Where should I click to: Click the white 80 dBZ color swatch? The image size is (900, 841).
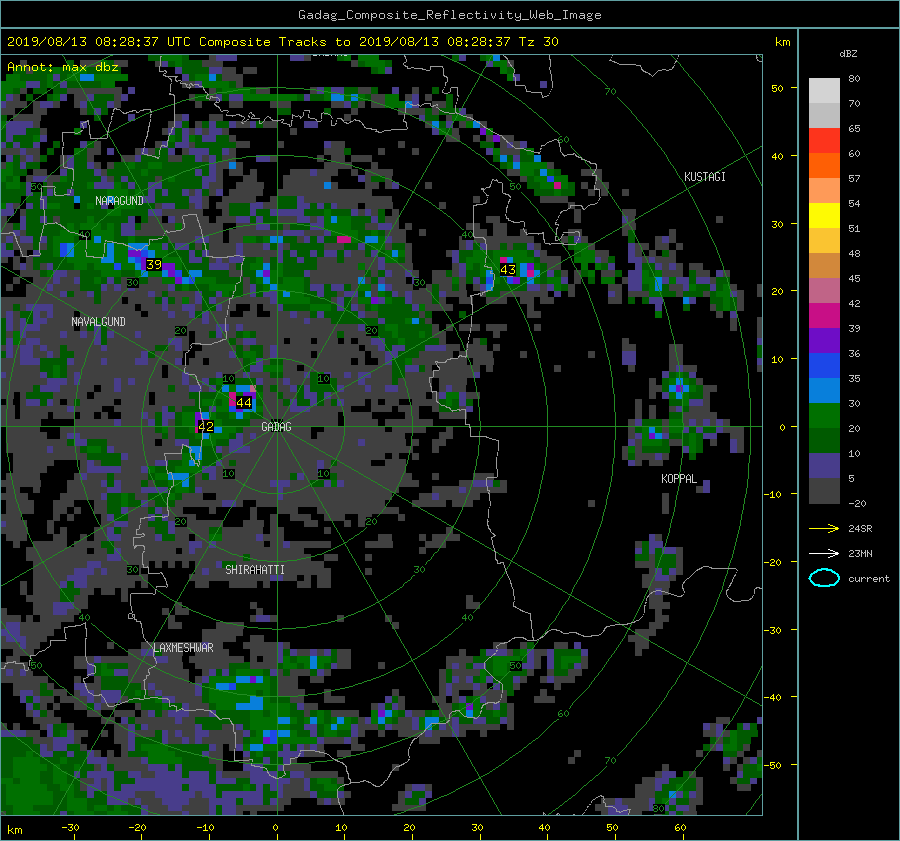tap(824, 91)
